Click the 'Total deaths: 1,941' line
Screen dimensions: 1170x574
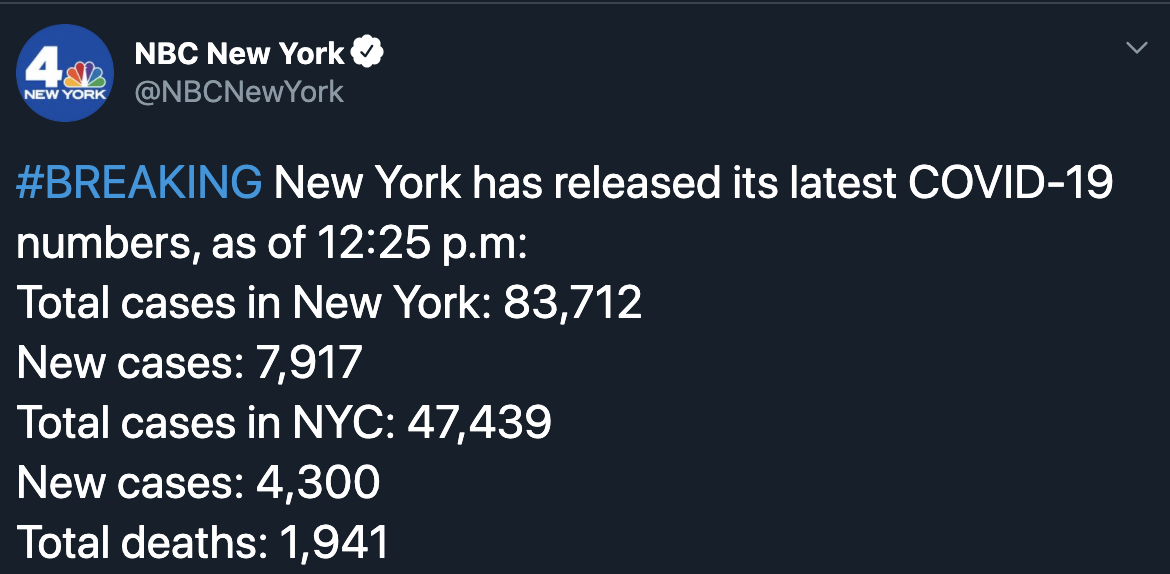tap(202, 542)
